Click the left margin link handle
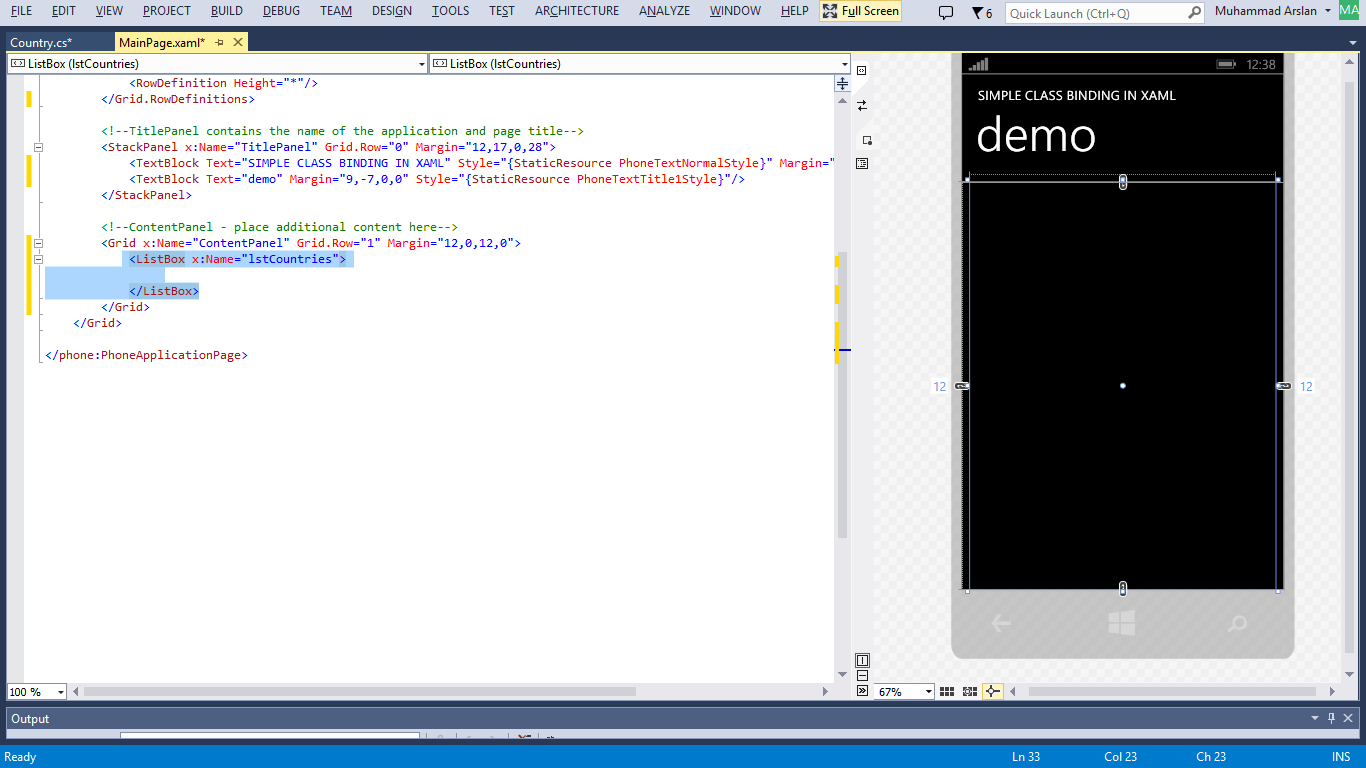1366x768 pixels. (x=962, y=386)
